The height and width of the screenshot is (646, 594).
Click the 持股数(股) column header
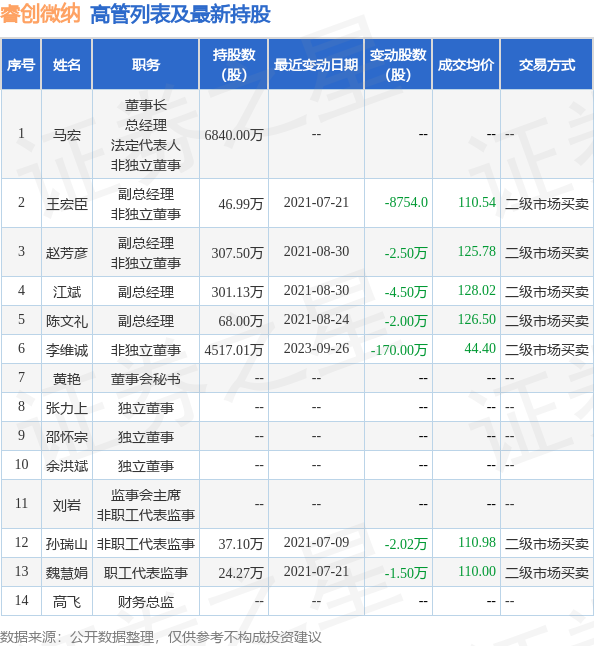234,65
